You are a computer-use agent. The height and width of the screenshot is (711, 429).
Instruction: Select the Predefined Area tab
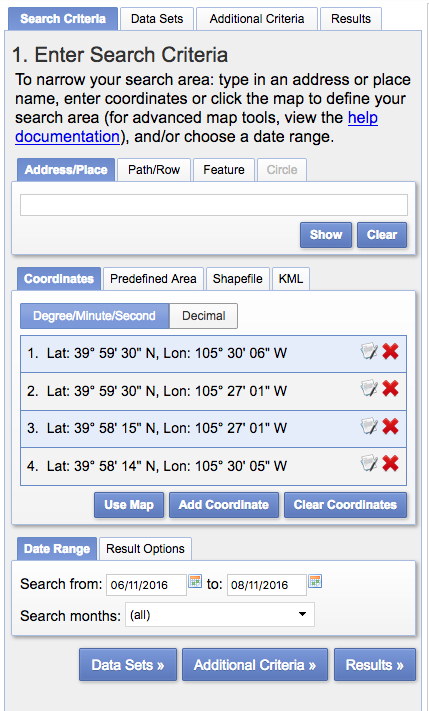153,279
